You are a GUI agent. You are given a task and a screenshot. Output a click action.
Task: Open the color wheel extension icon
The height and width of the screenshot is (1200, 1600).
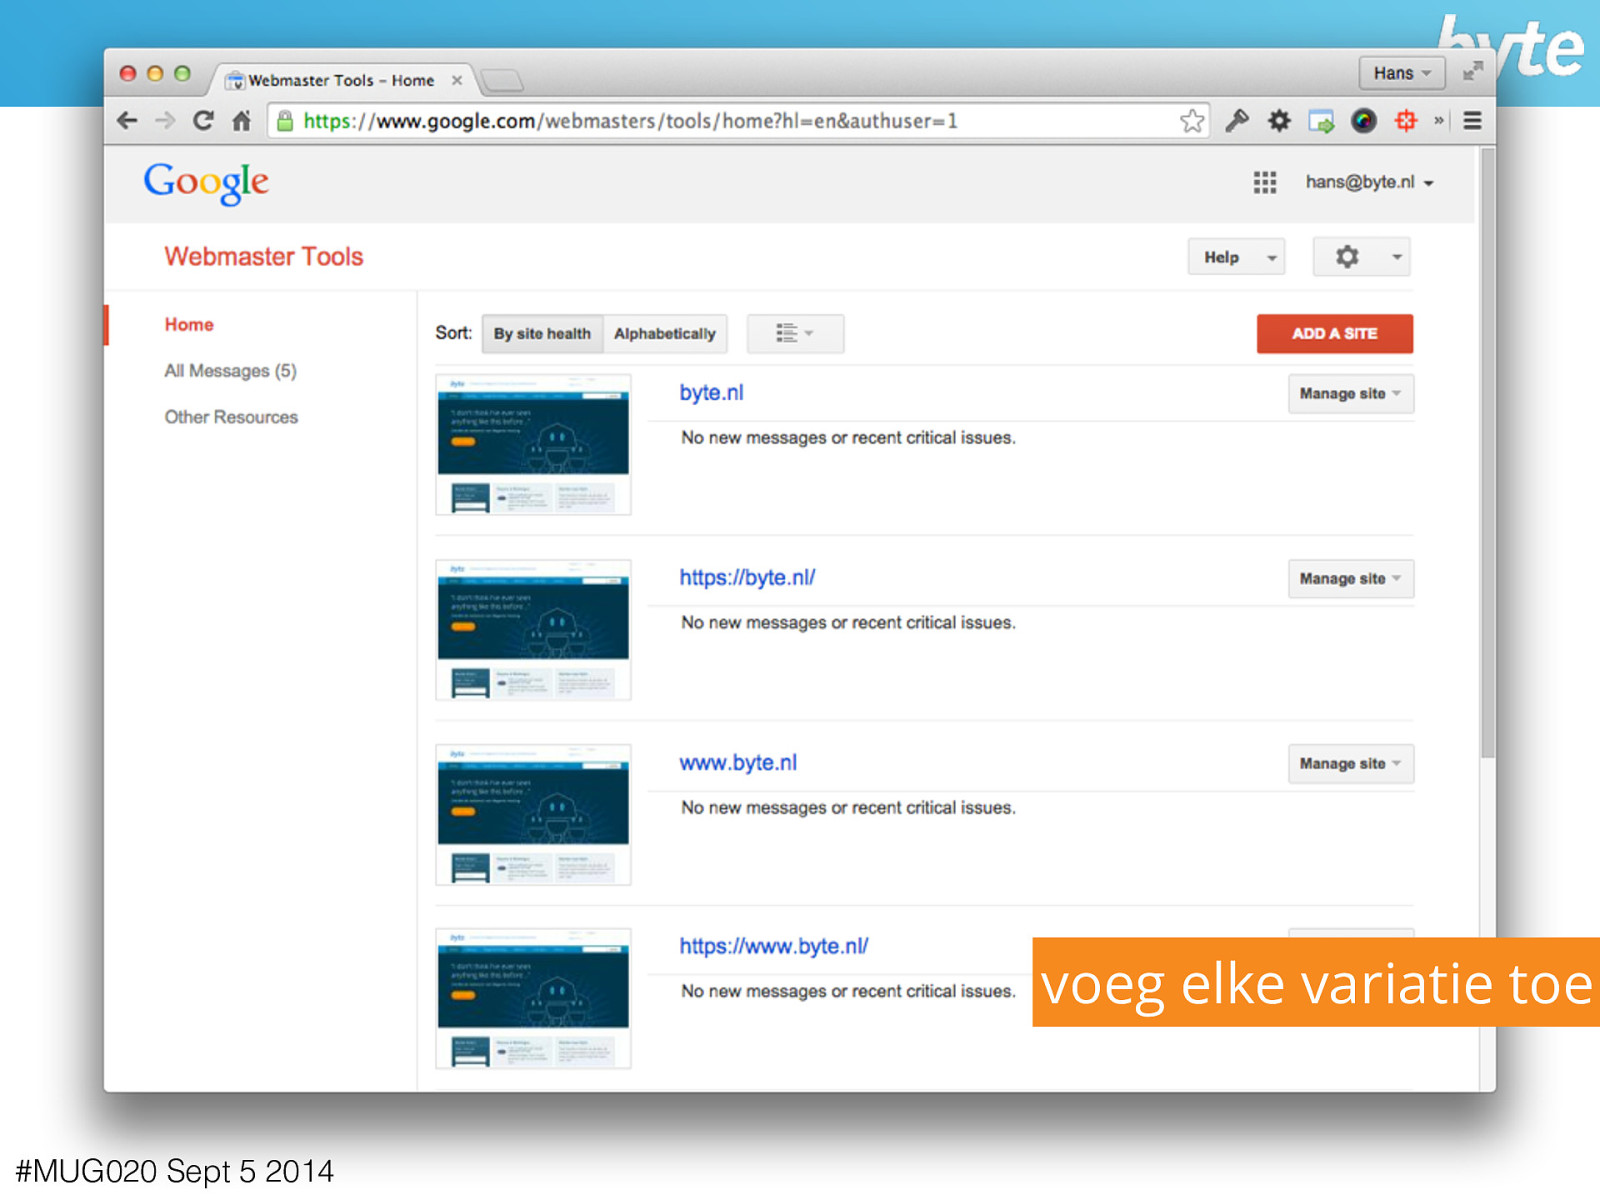pos(1363,121)
